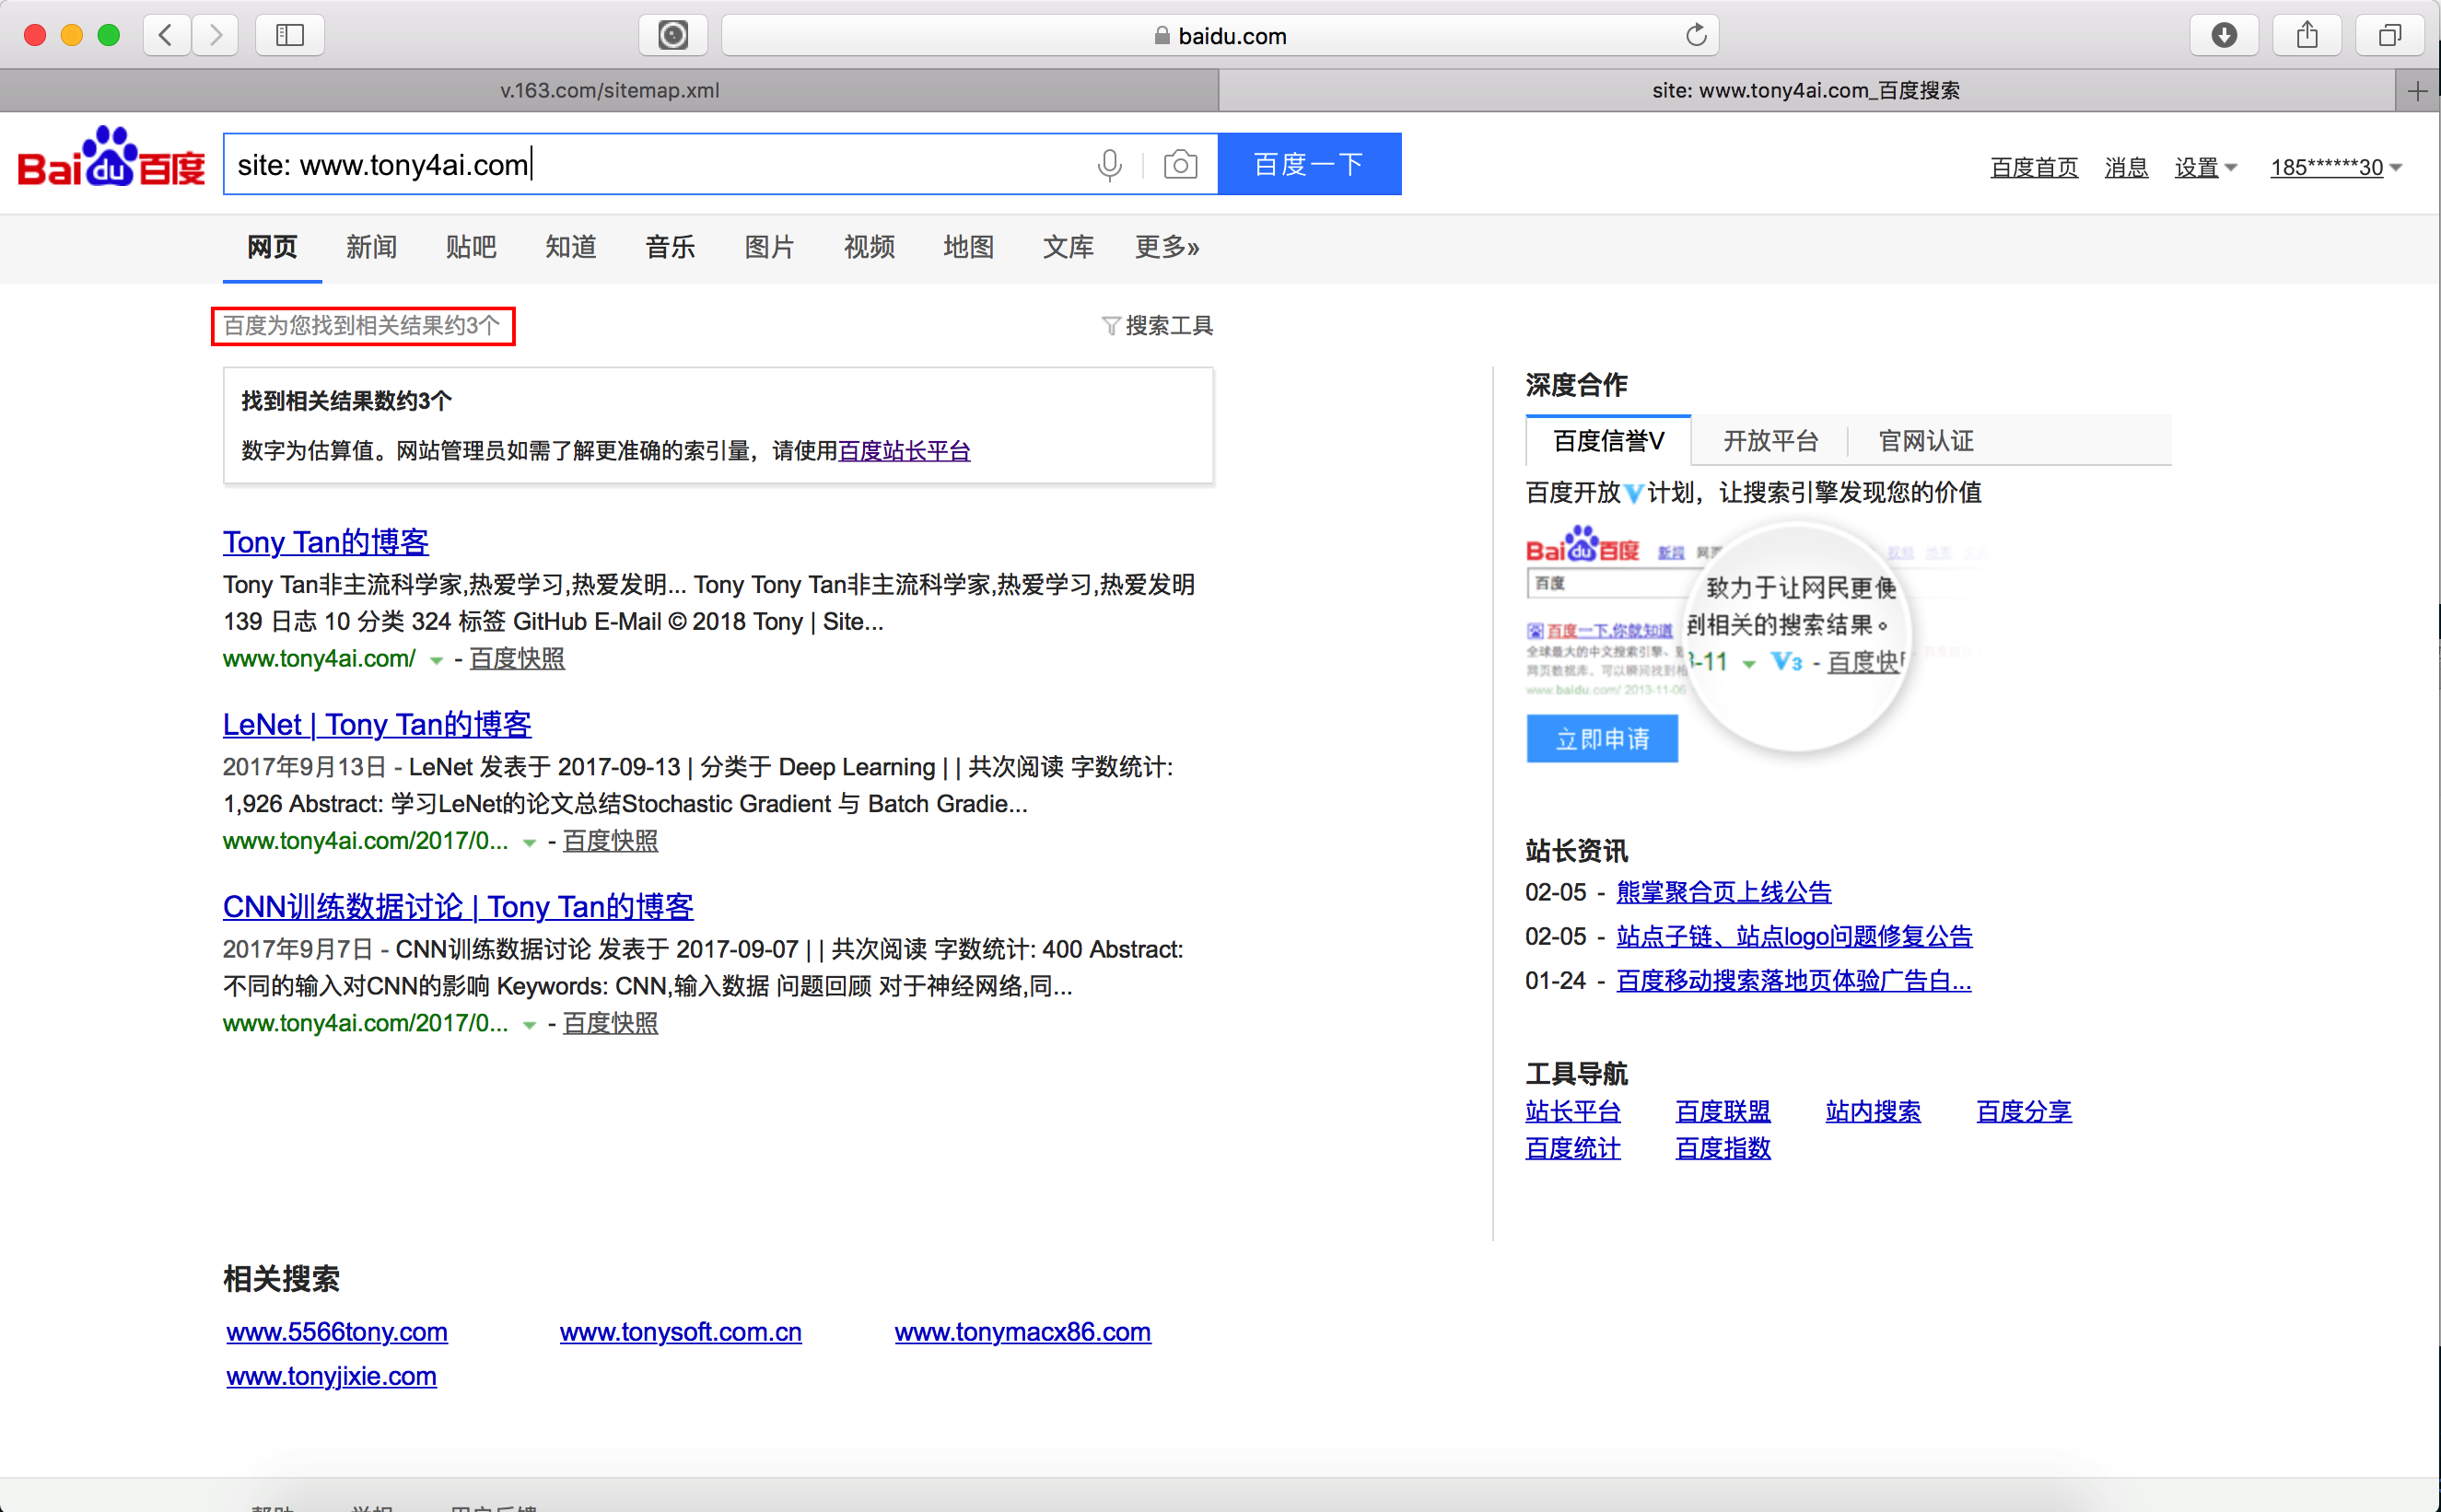Click the Safari share icon
The image size is (2441, 1512).
click(2306, 36)
